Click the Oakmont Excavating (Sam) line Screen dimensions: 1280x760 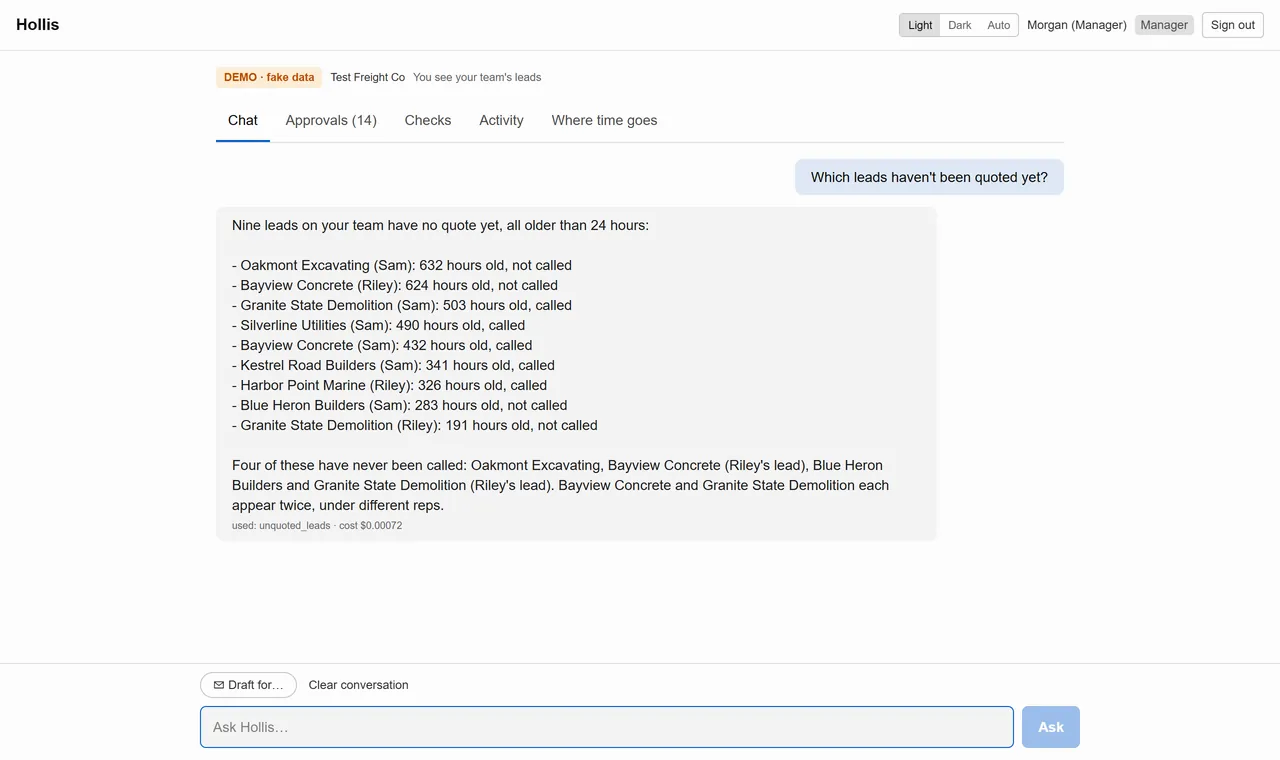[x=402, y=265]
